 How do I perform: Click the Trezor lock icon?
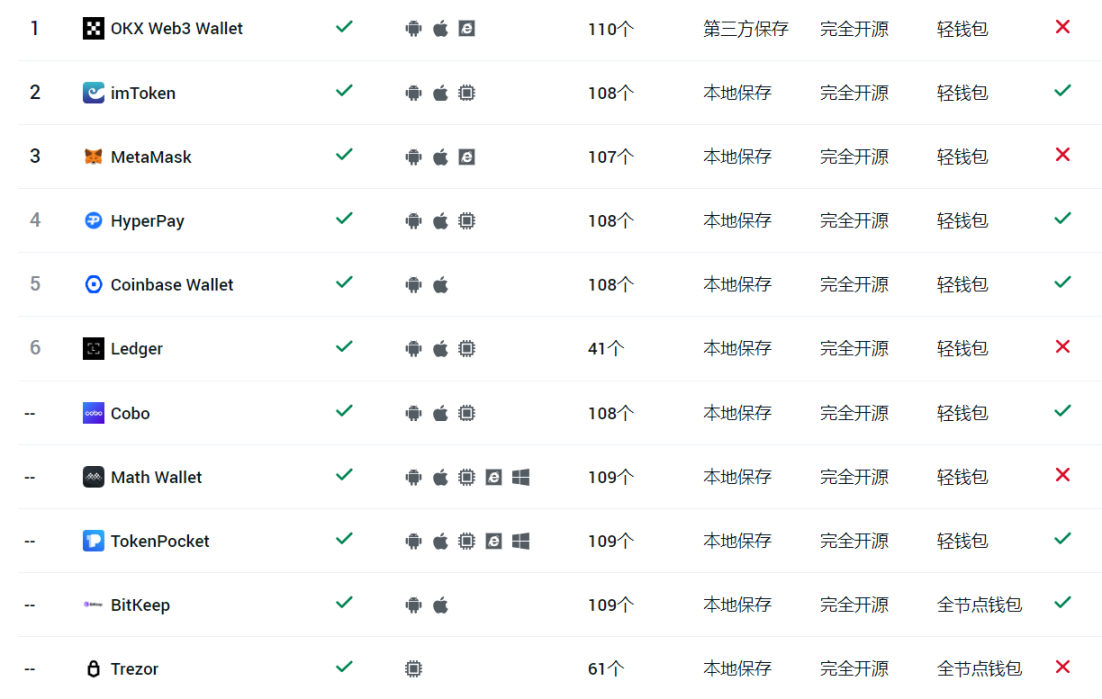pyautogui.click(x=93, y=669)
